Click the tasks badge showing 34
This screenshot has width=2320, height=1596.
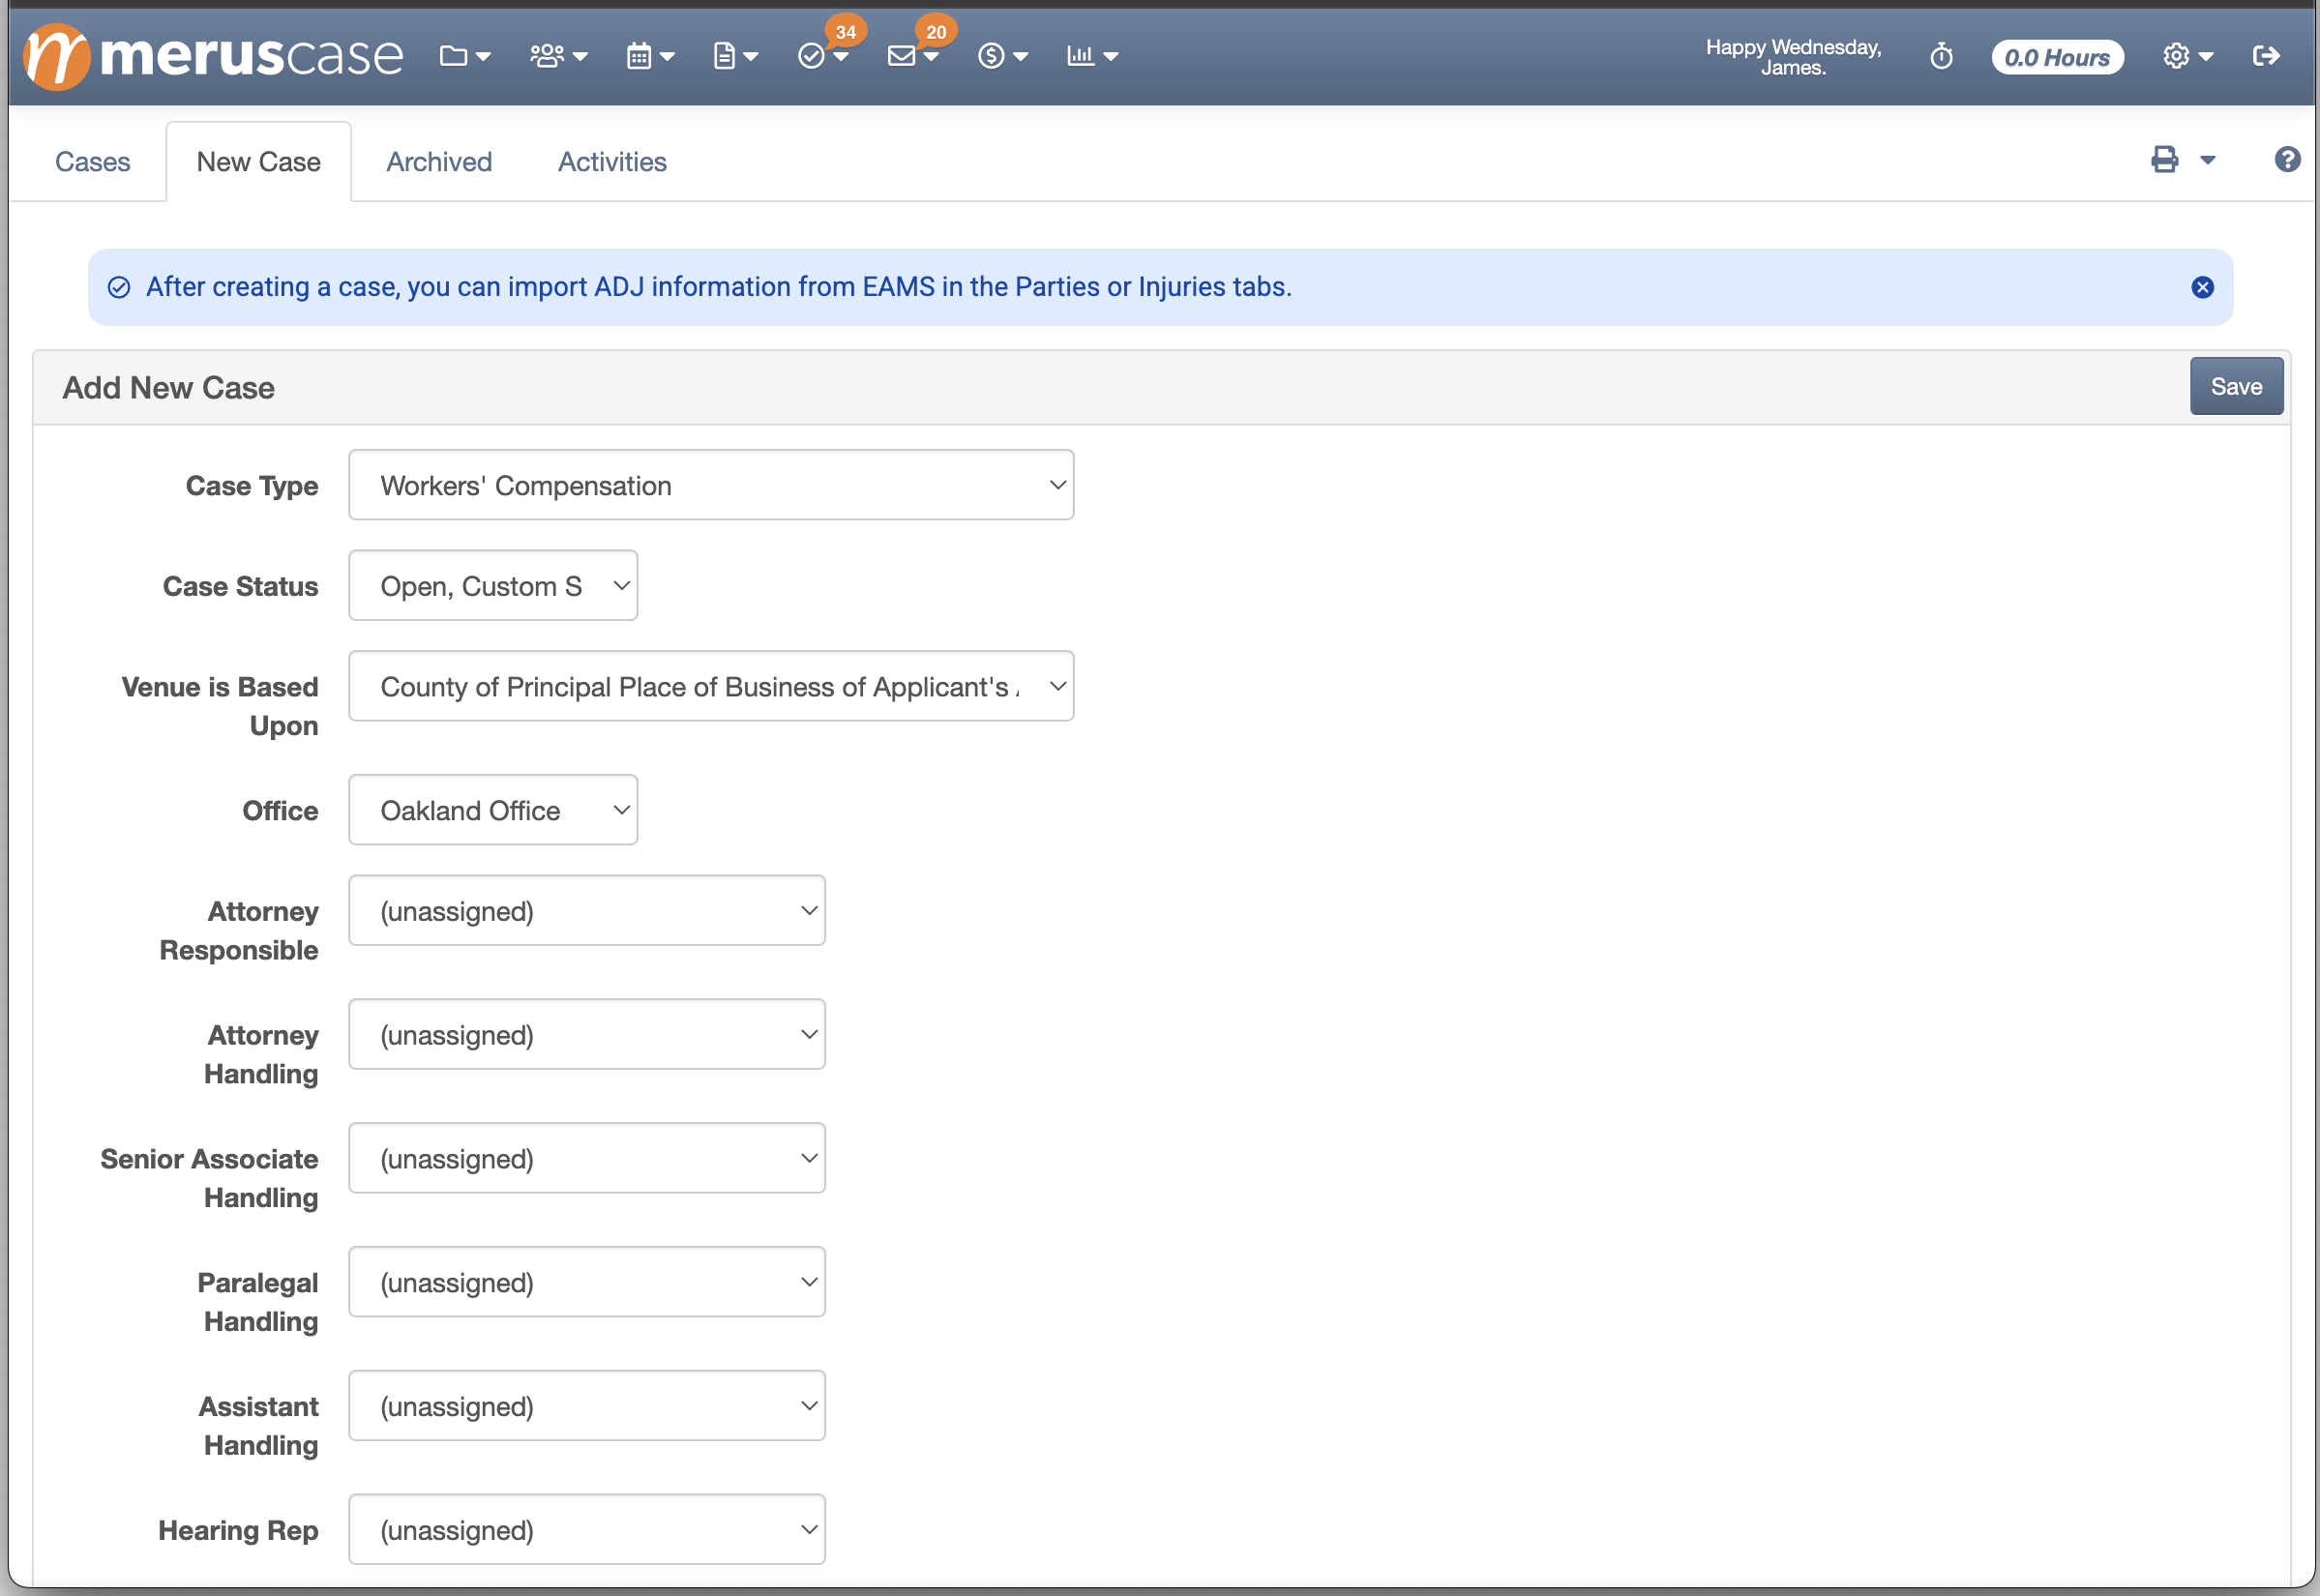click(846, 32)
